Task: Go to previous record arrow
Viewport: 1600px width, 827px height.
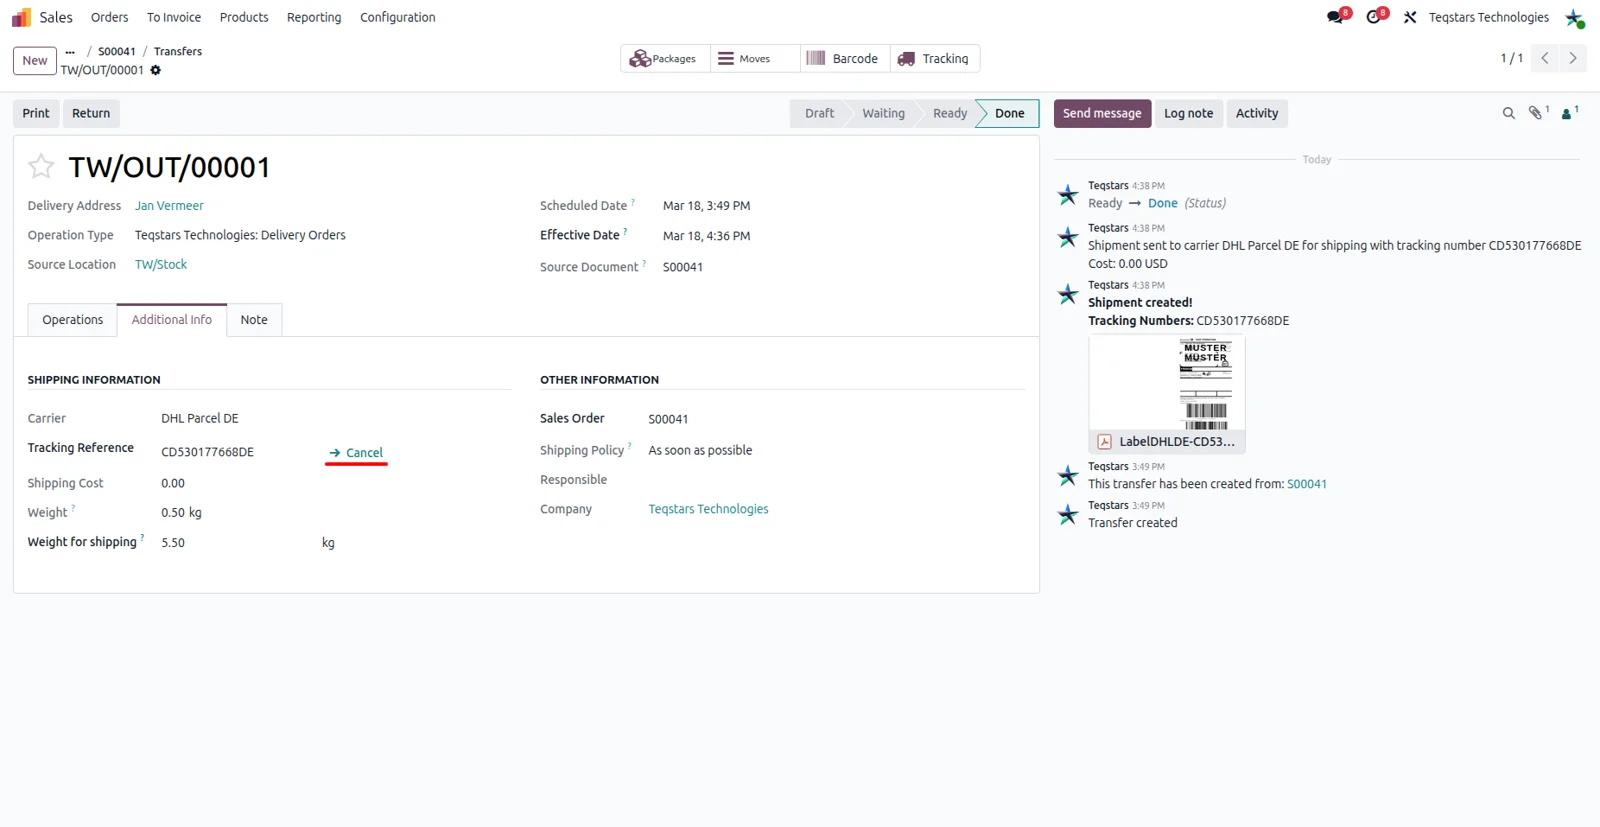Action: coord(1545,58)
